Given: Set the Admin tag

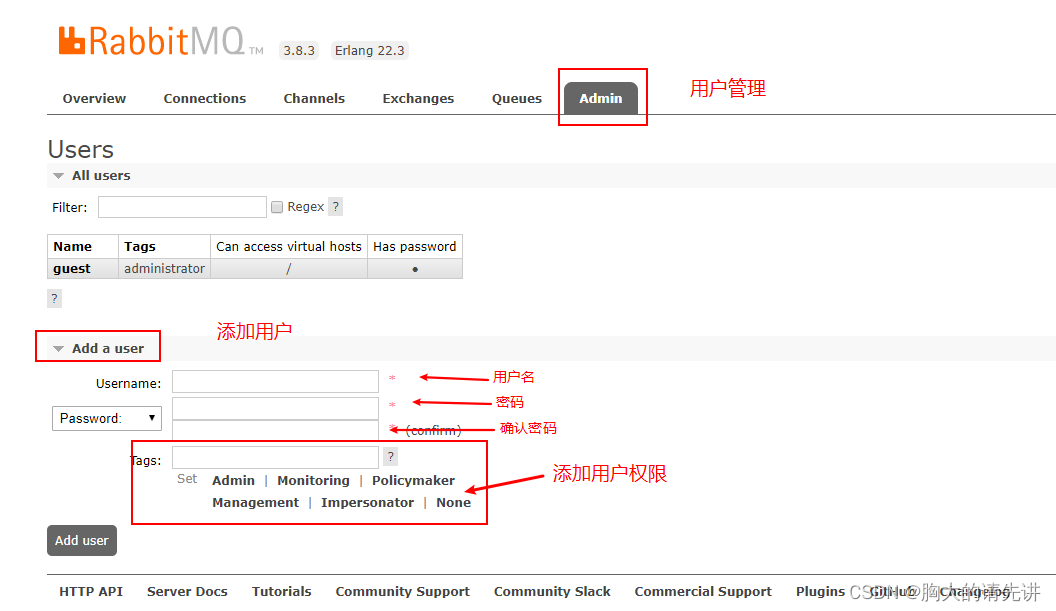Looking at the screenshot, I should tap(233, 480).
